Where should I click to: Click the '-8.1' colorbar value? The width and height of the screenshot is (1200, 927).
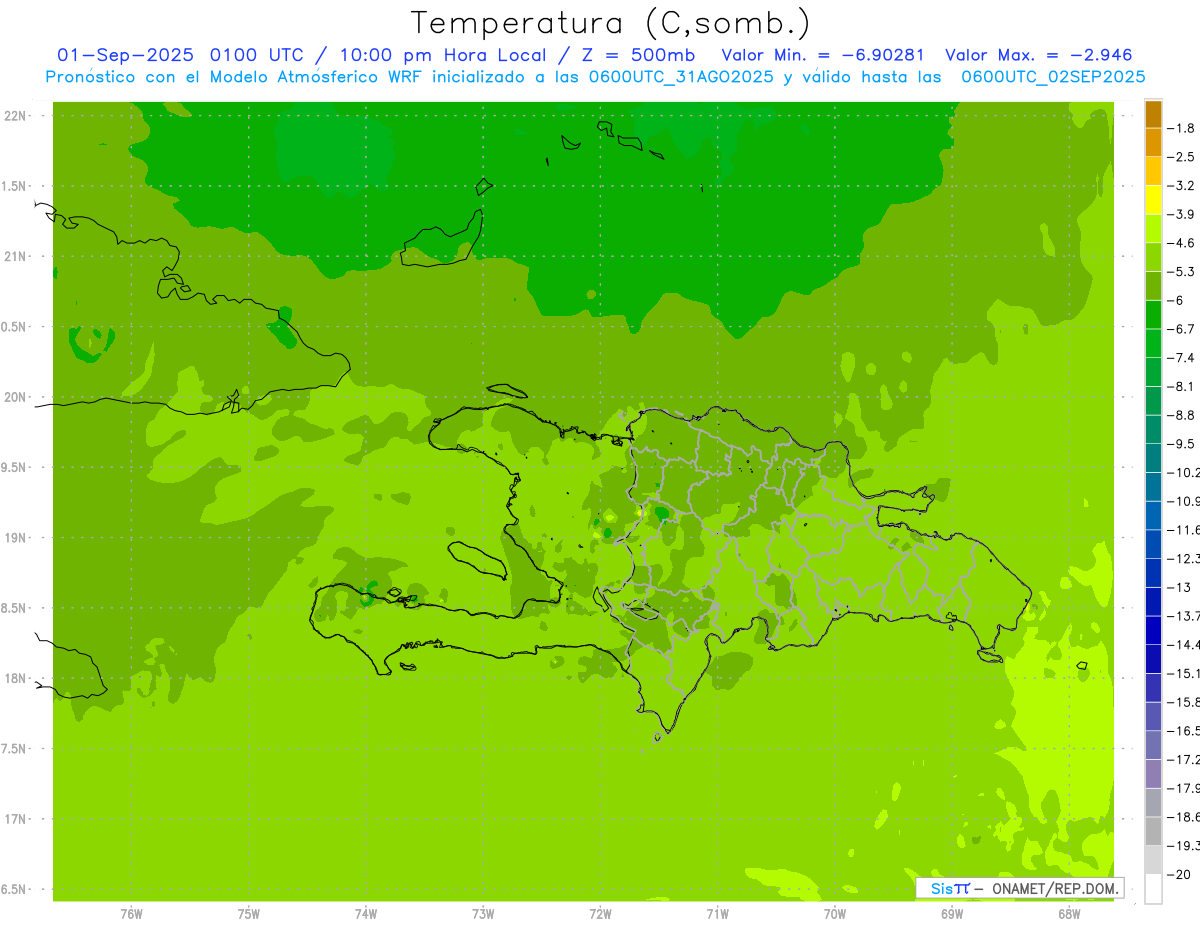coord(1181,386)
